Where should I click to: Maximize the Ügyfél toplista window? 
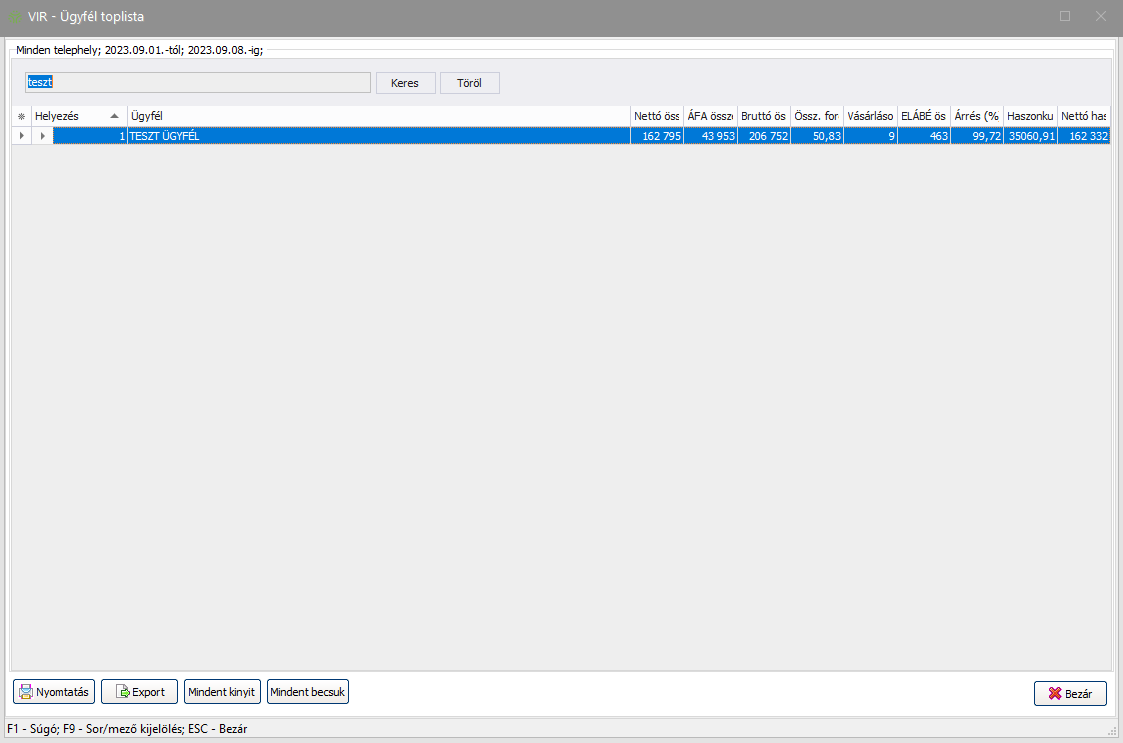(x=1065, y=16)
